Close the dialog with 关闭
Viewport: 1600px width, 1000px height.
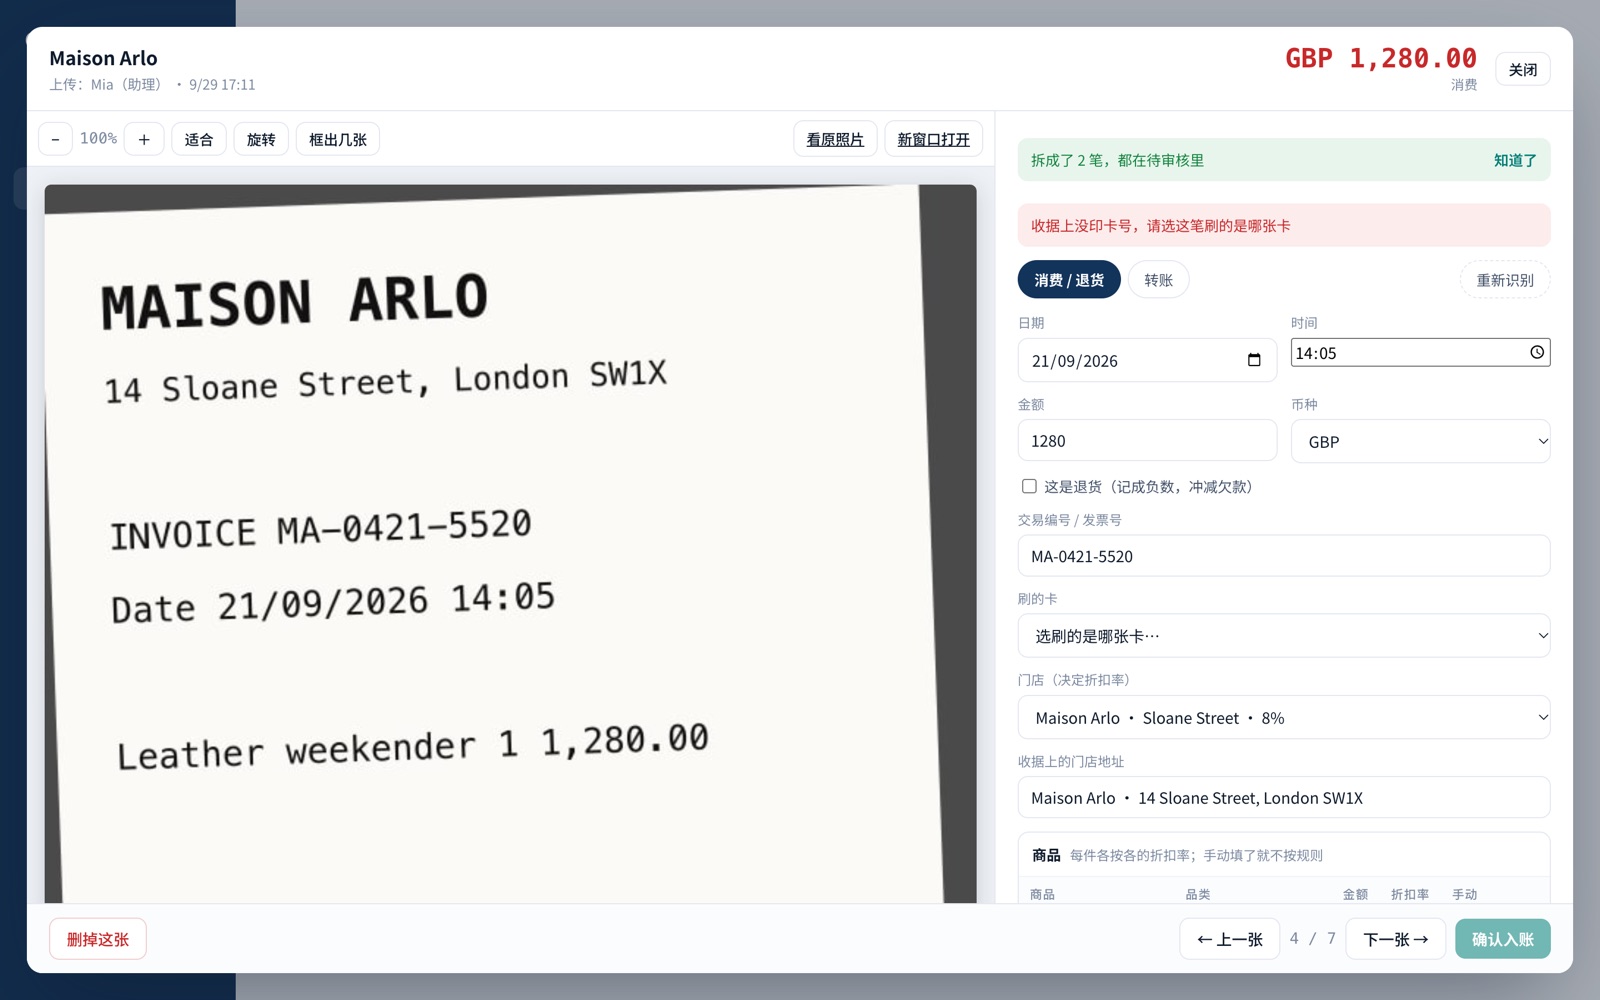[x=1523, y=69]
